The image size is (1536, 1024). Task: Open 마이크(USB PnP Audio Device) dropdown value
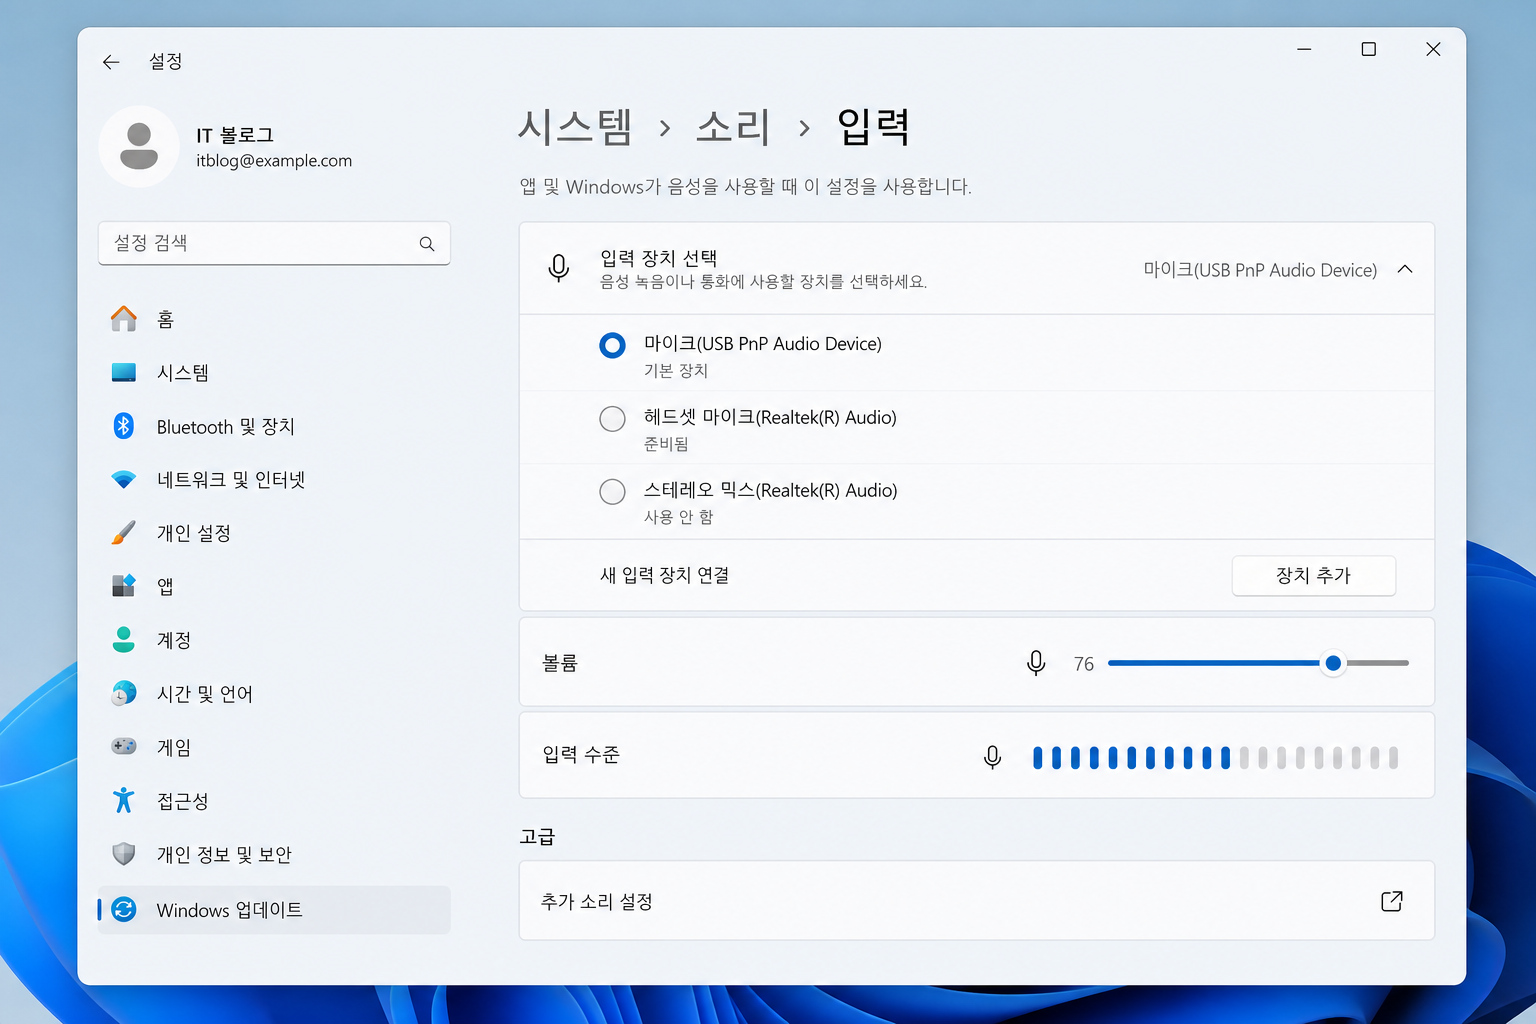[x=1260, y=270]
